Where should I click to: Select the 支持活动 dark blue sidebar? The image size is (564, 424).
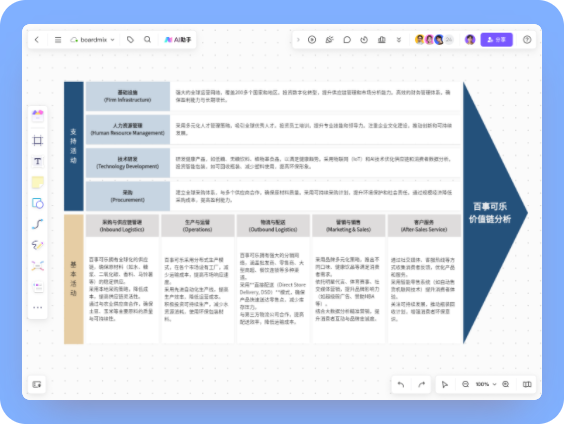(74, 146)
